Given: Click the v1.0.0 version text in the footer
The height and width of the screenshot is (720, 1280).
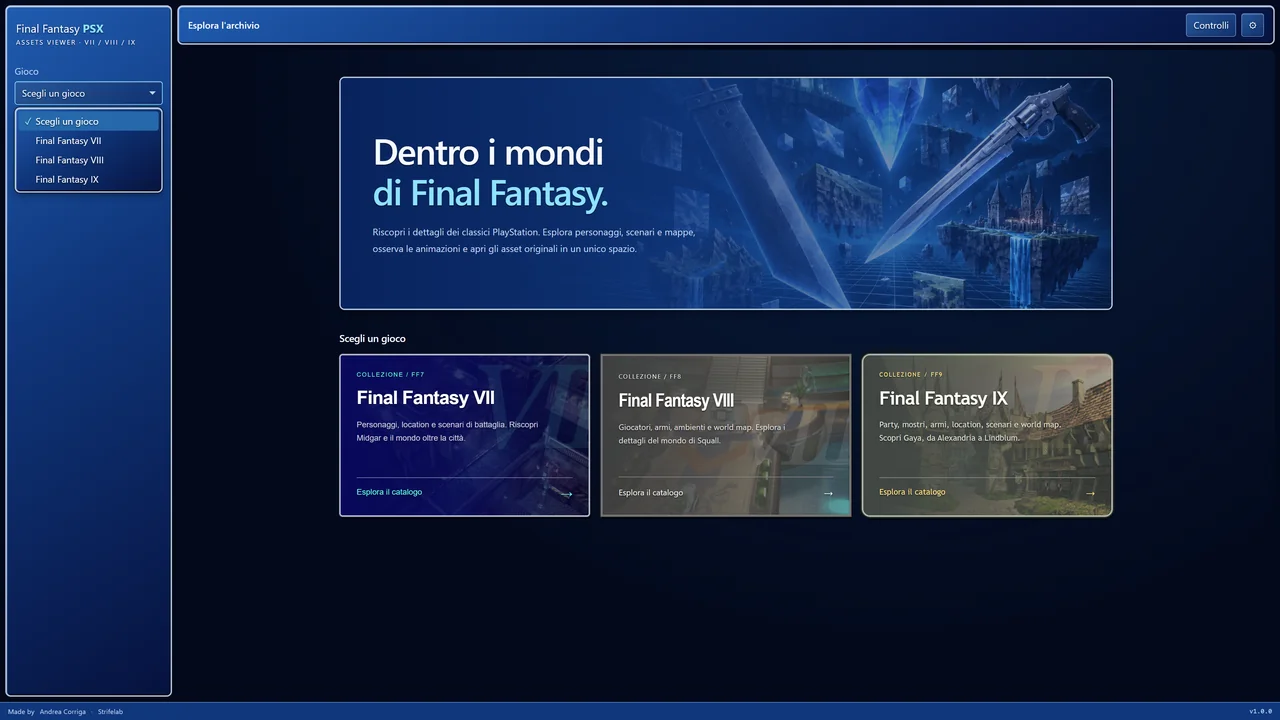Looking at the screenshot, I should coord(1260,711).
